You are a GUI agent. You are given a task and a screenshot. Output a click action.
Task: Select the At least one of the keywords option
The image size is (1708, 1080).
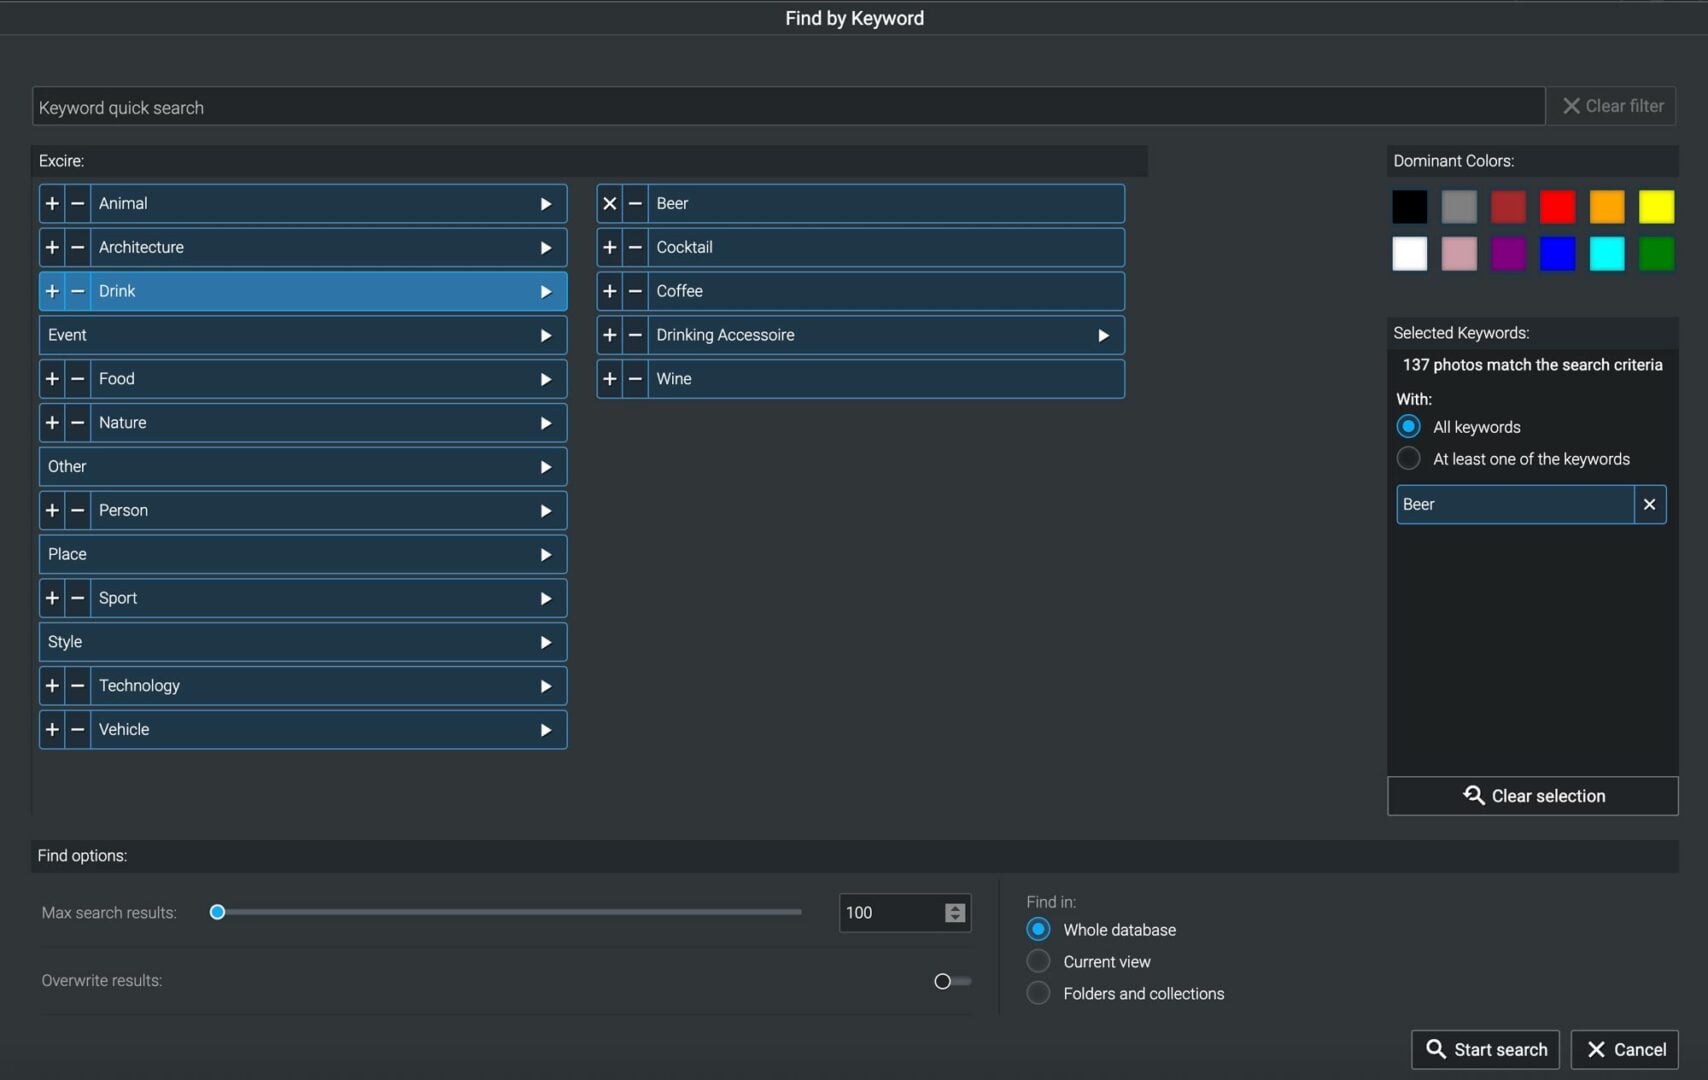tap(1408, 459)
